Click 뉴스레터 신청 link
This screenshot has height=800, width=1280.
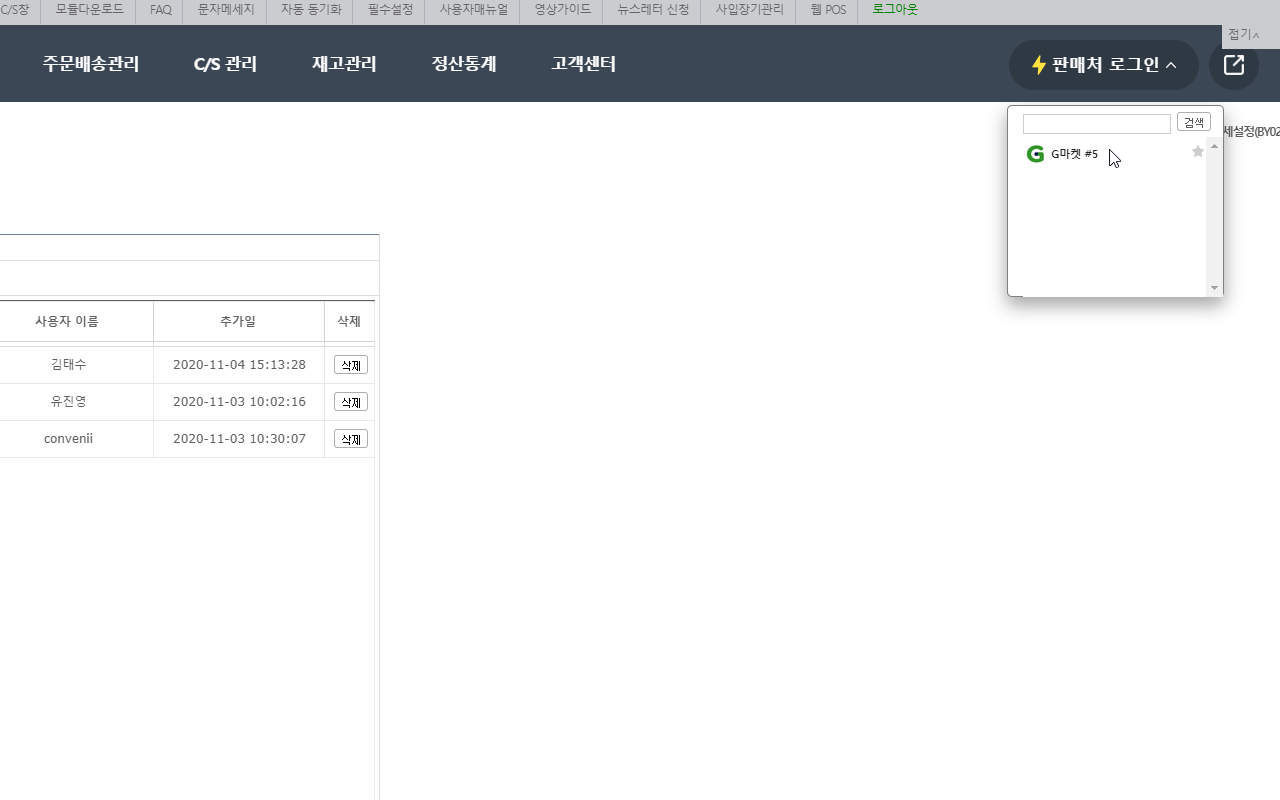click(653, 9)
